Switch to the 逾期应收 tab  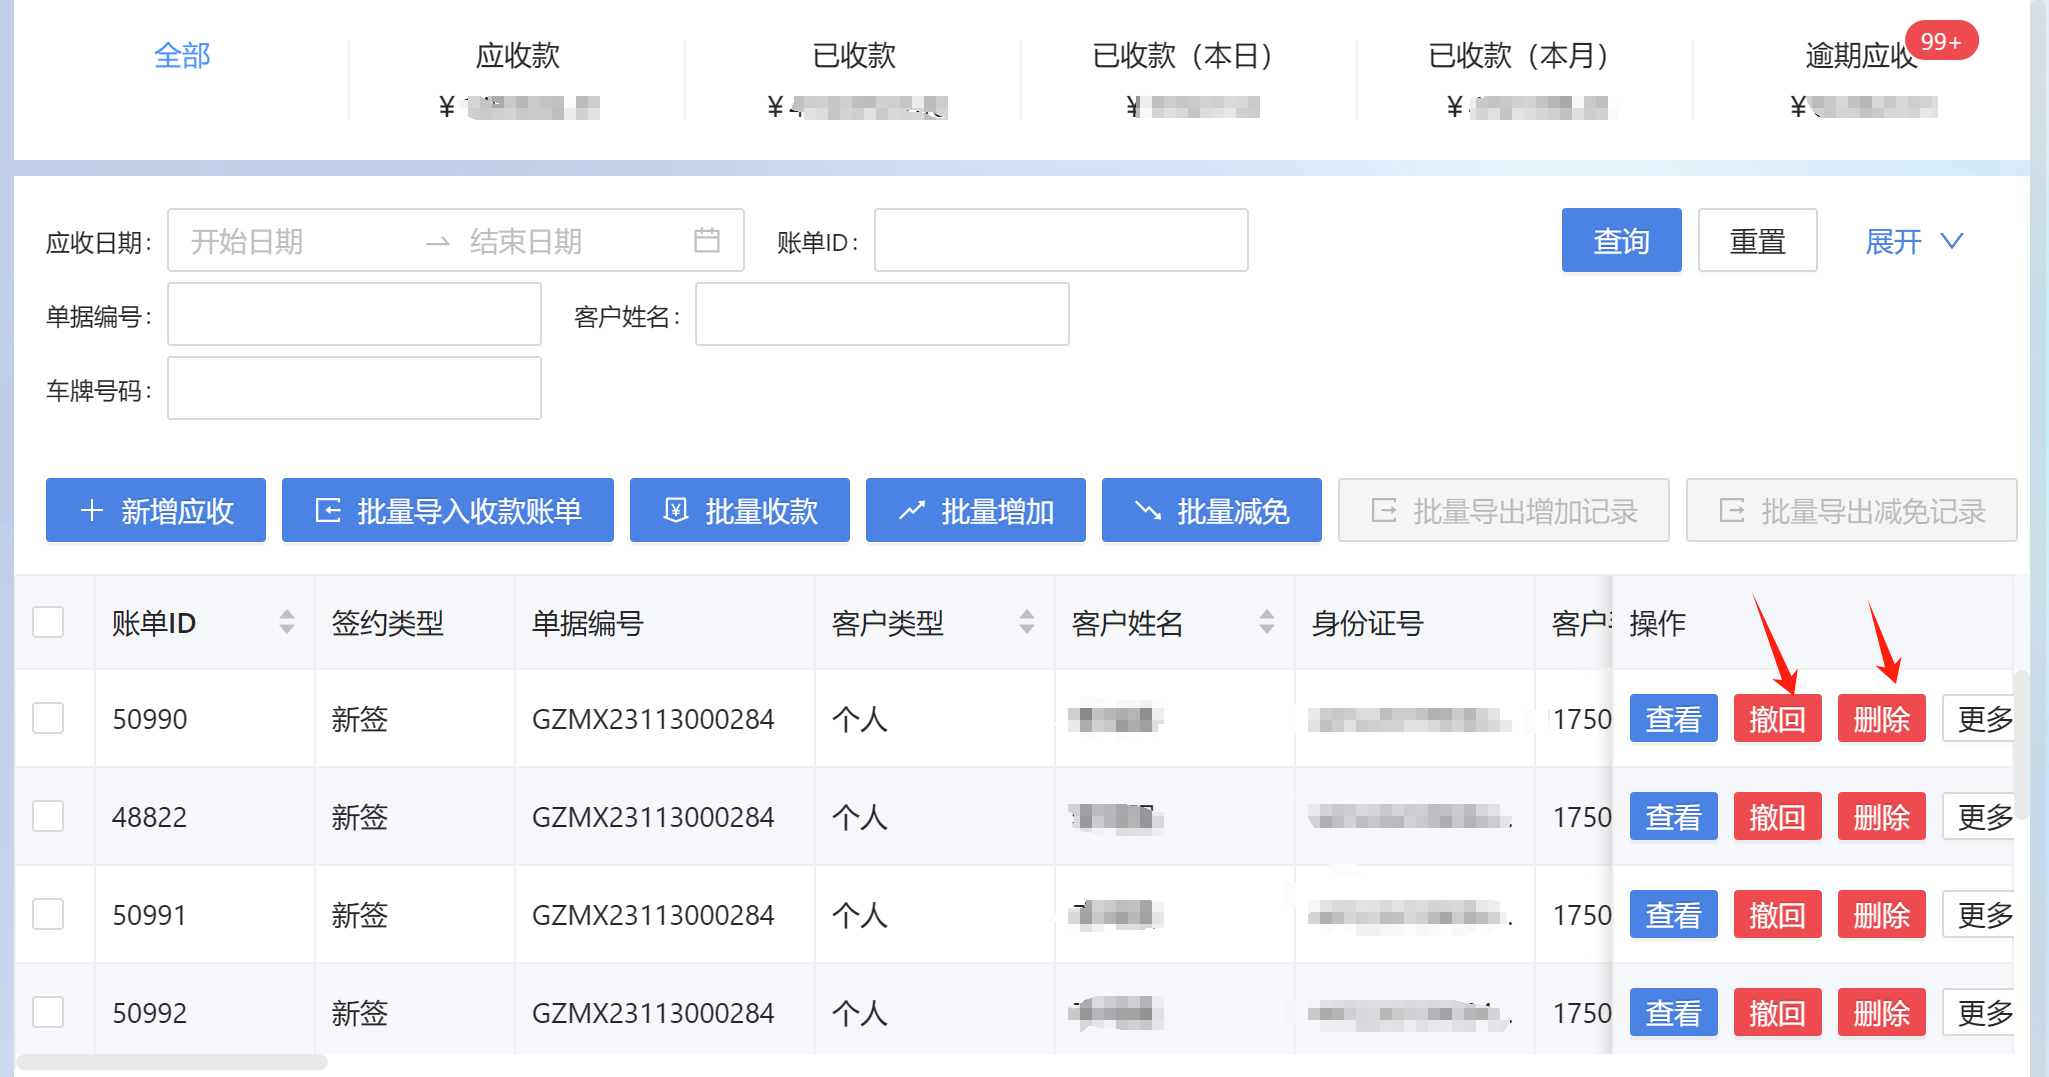pyautogui.click(x=1860, y=56)
